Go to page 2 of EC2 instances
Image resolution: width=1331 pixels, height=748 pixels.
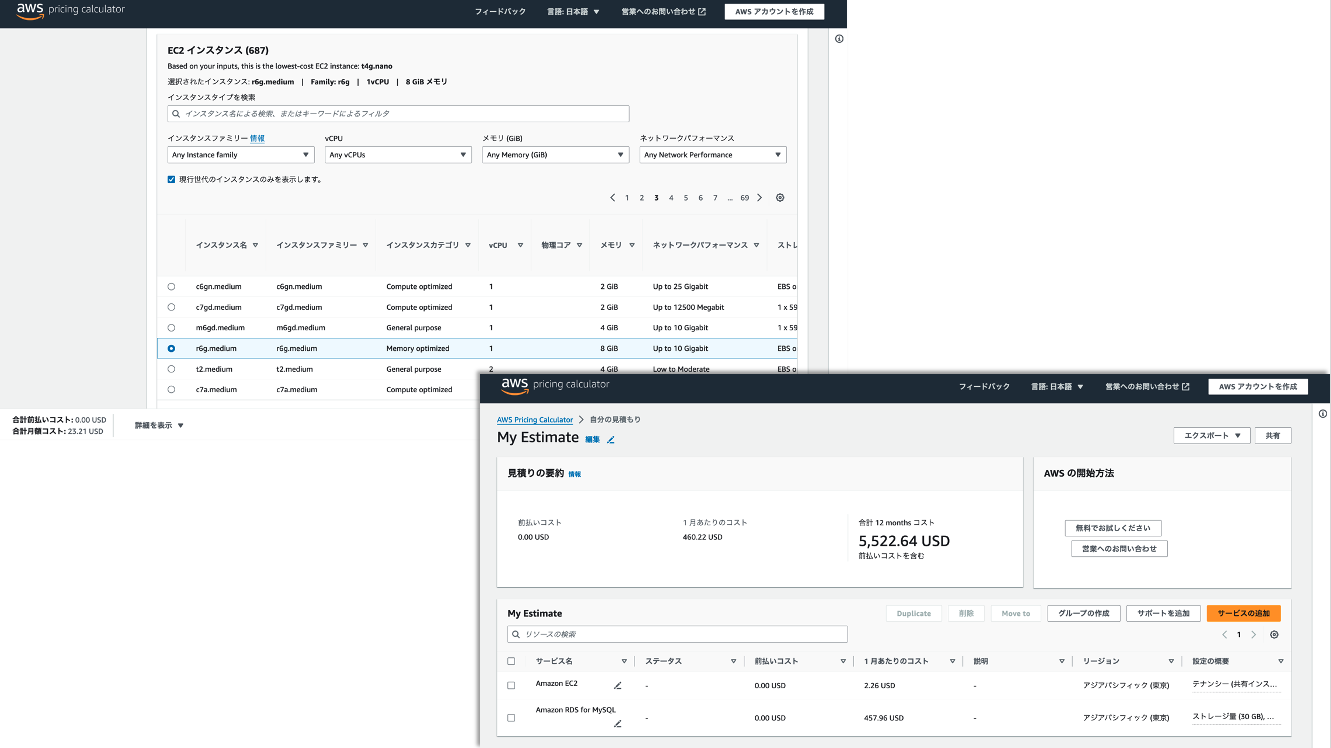642,198
